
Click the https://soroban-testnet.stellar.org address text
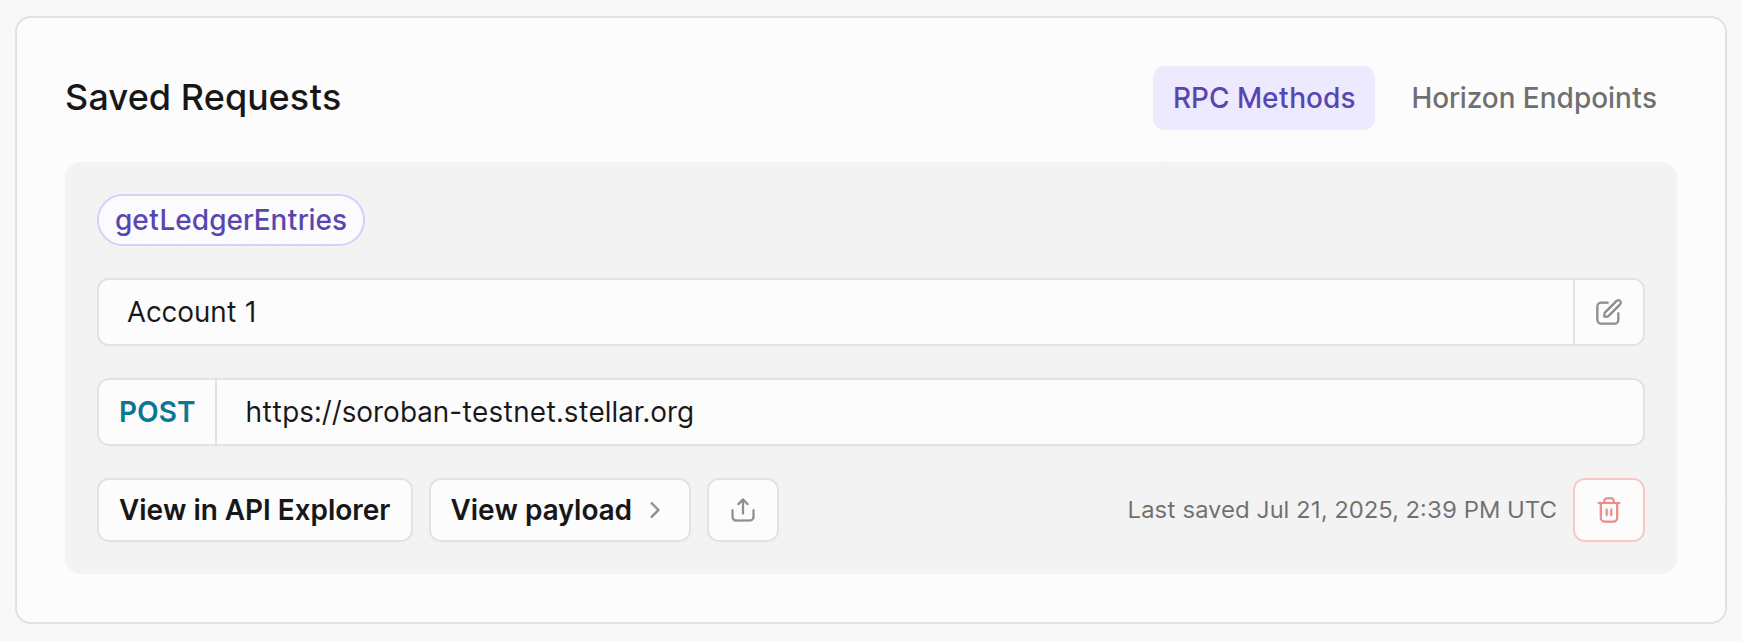pyautogui.click(x=469, y=412)
